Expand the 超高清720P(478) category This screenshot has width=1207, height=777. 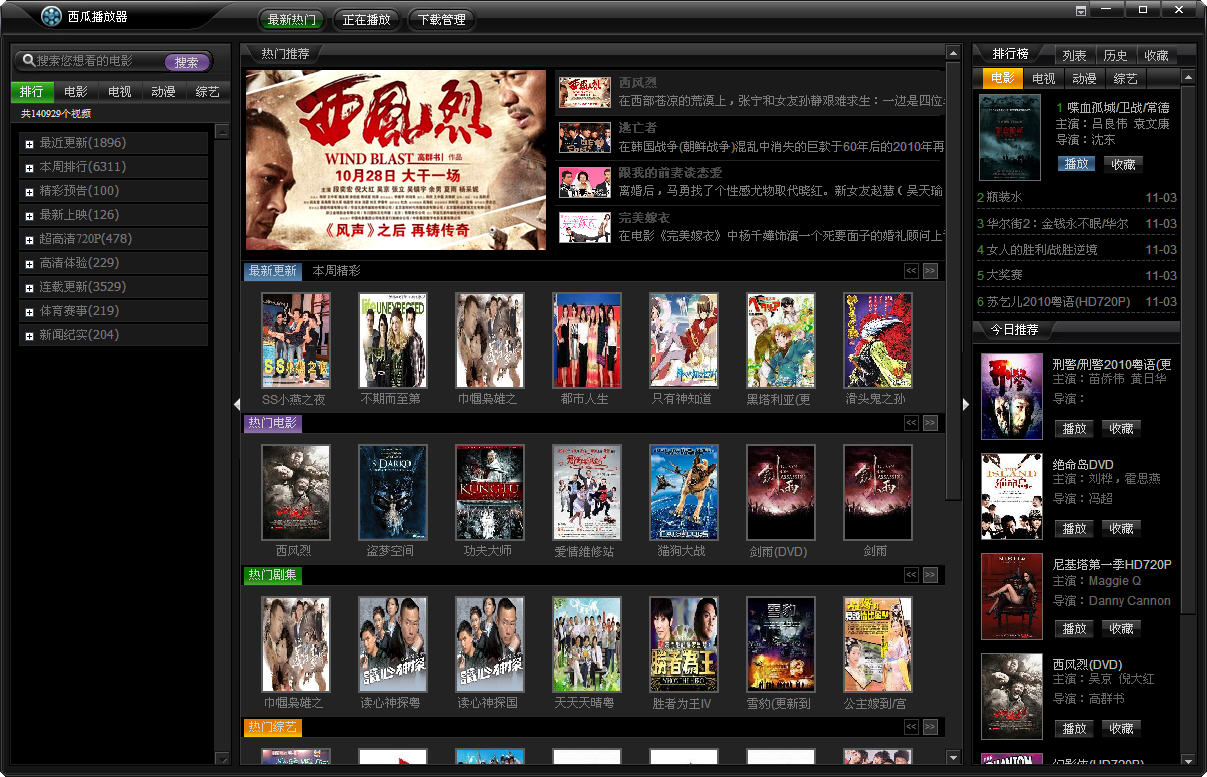(30, 240)
